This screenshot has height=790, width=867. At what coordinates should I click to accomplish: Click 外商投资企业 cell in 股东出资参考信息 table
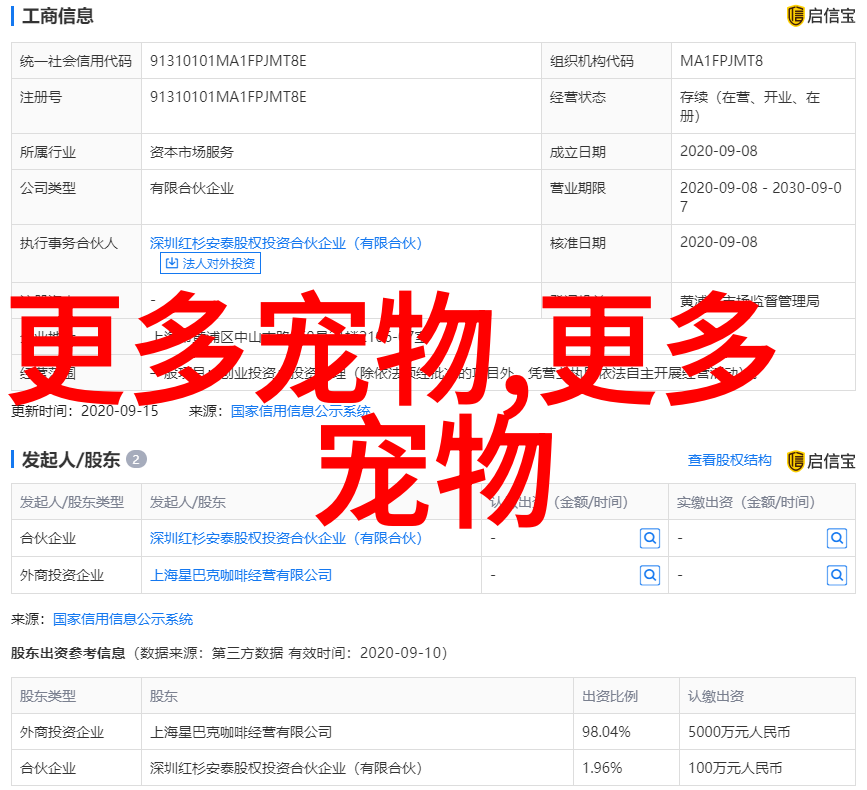point(76,732)
